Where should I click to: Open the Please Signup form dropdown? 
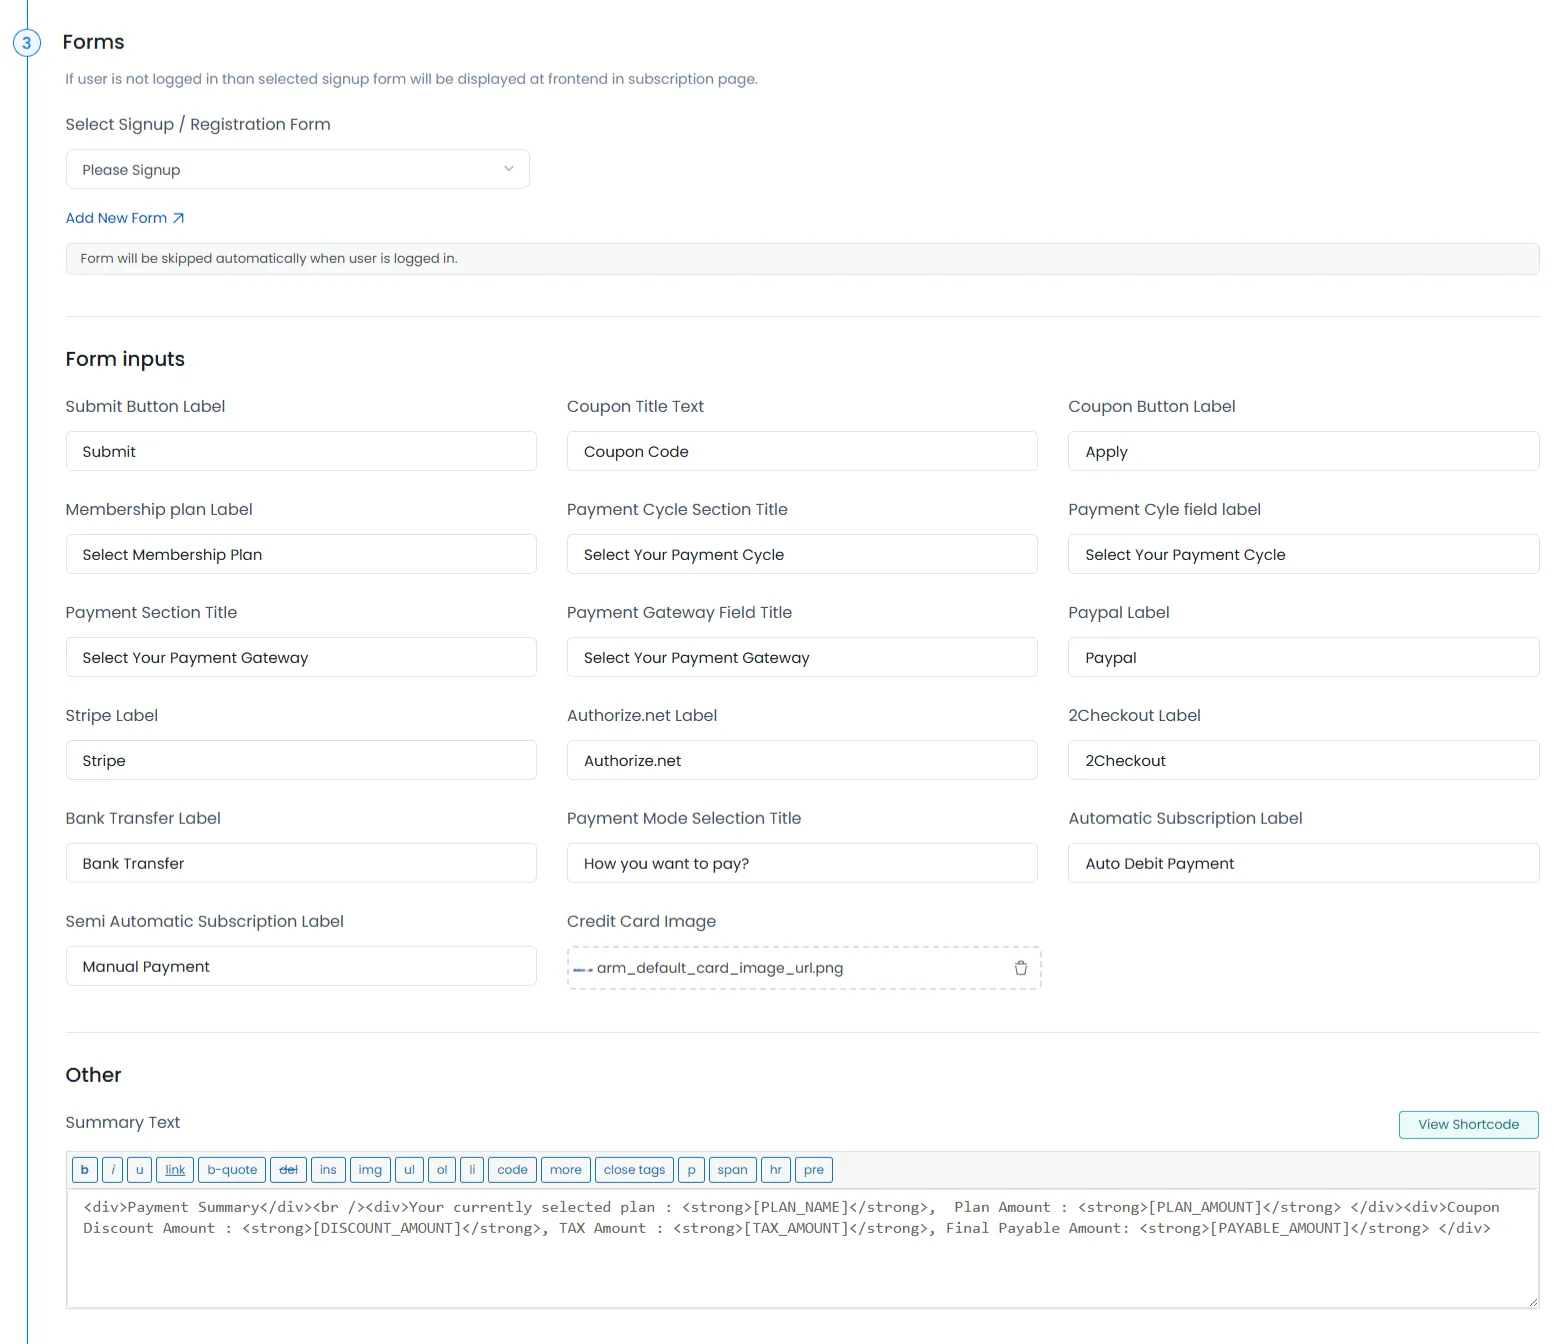(297, 168)
